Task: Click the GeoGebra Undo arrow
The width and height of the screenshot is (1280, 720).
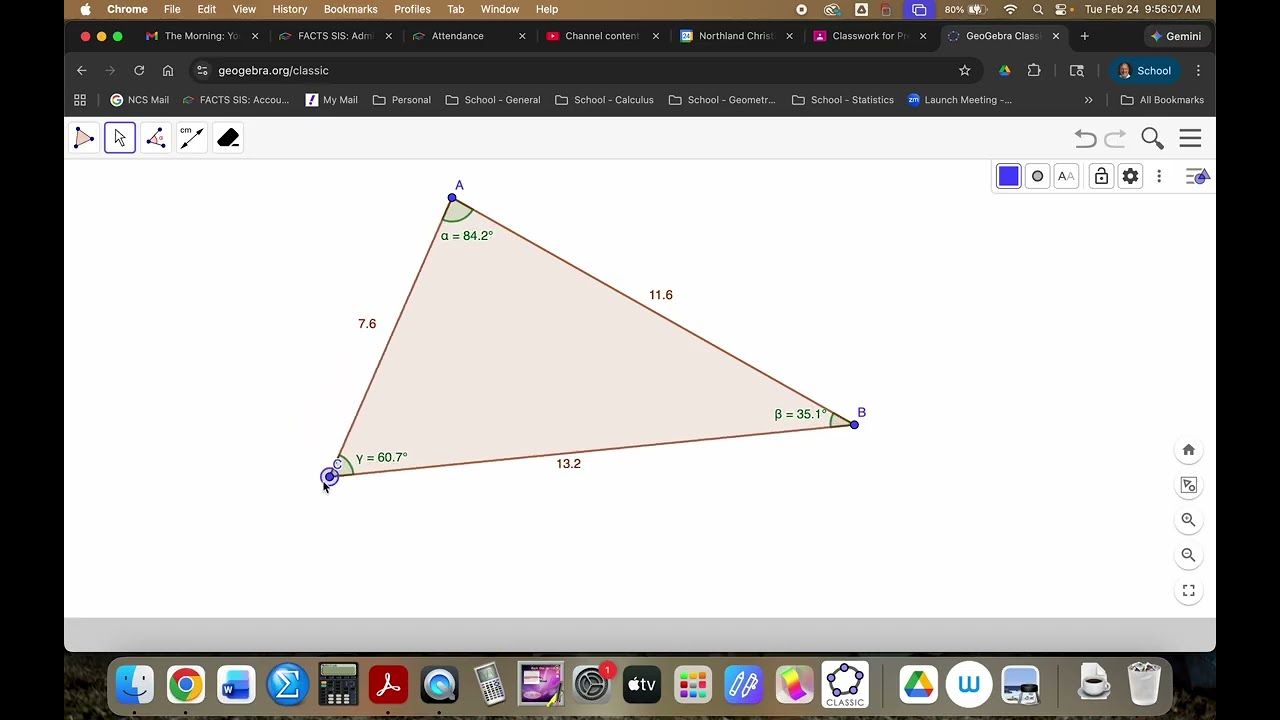Action: (1086, 139)
